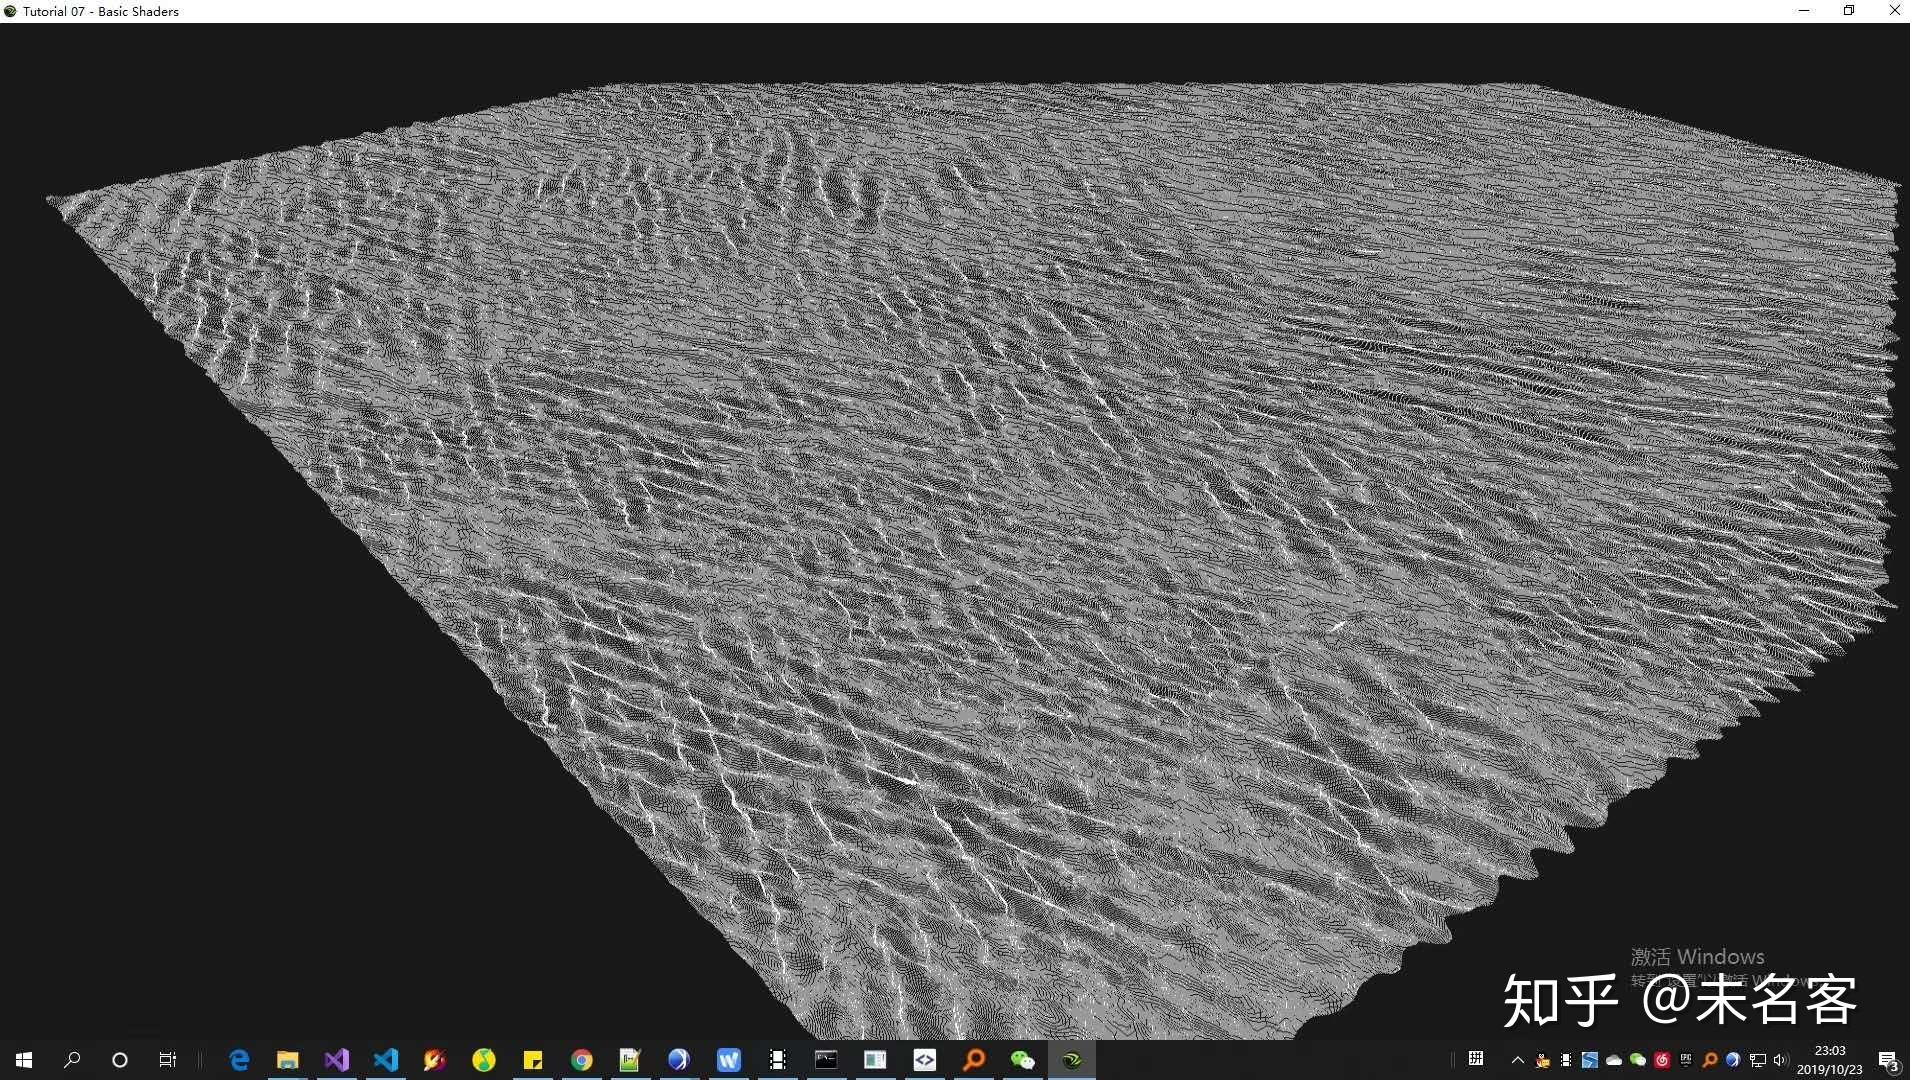Open OneDrive cloud tray icon

[1614, 1060]
